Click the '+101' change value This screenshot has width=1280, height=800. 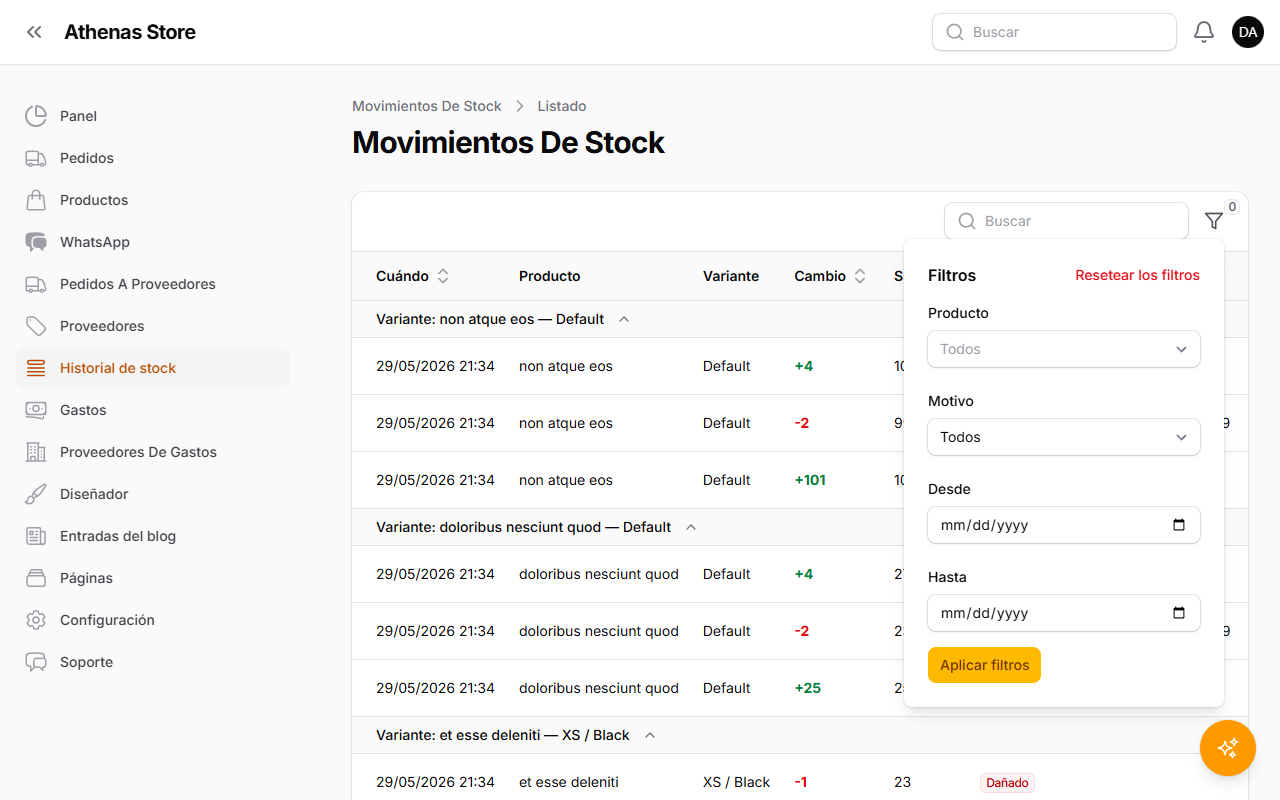pos(810,480)
